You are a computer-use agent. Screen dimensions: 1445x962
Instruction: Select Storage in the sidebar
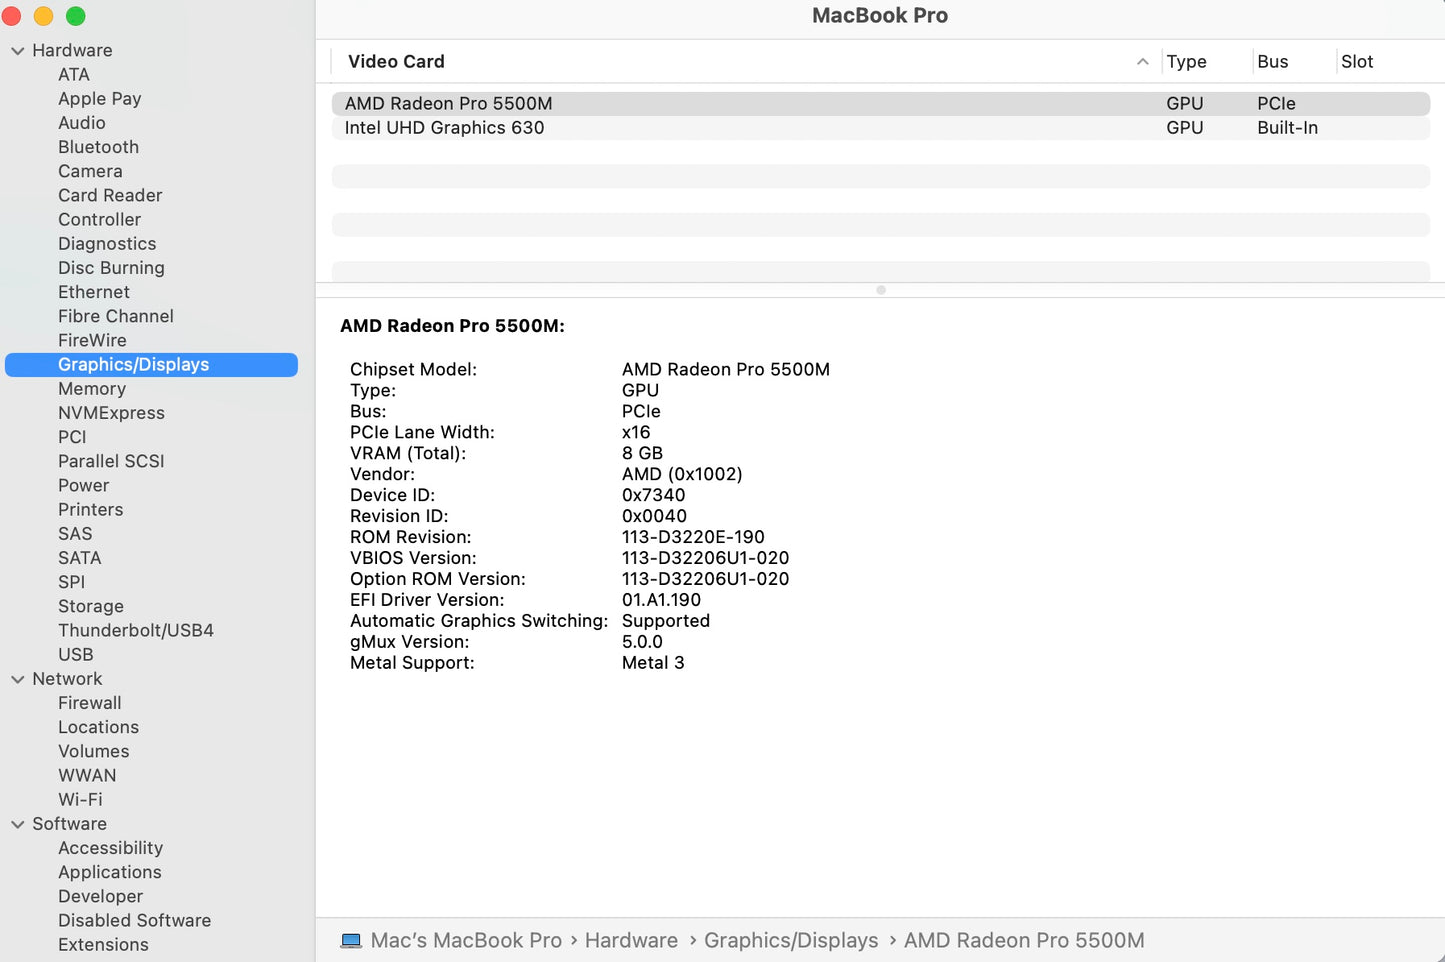[x=91, y=606]
